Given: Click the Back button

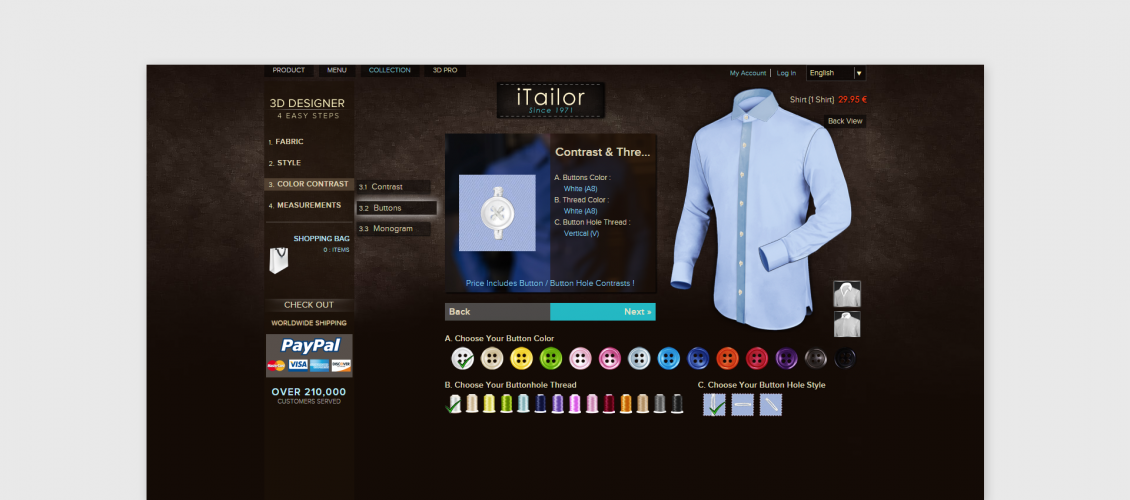Looking at the screenshot, I should [x=497, y=312].
